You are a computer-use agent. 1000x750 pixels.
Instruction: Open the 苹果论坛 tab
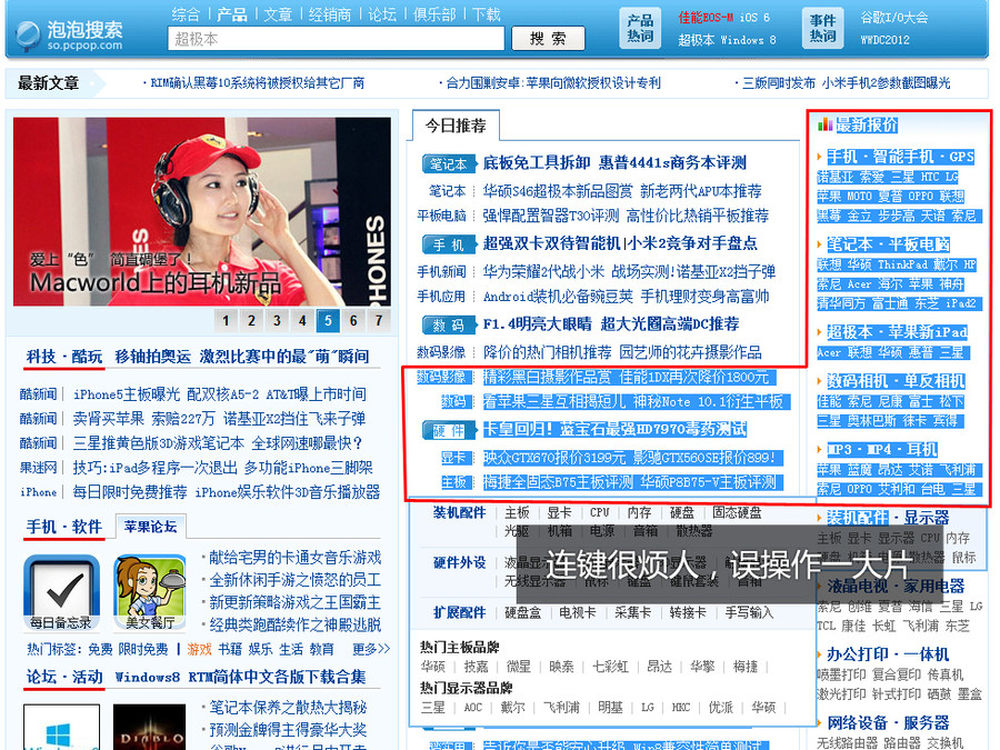pyautogui.click(x=149, y=526)
